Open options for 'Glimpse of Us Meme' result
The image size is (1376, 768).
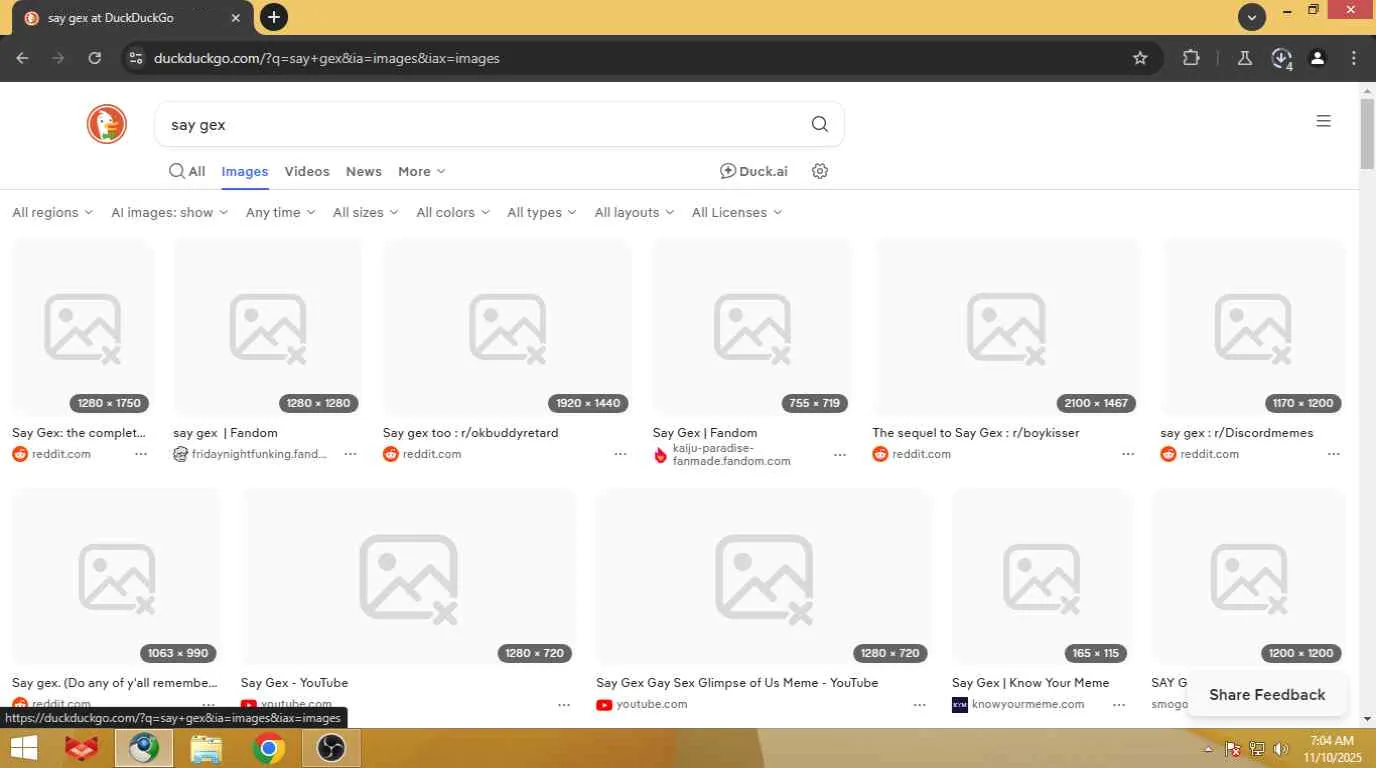click(x=919, y=704)
